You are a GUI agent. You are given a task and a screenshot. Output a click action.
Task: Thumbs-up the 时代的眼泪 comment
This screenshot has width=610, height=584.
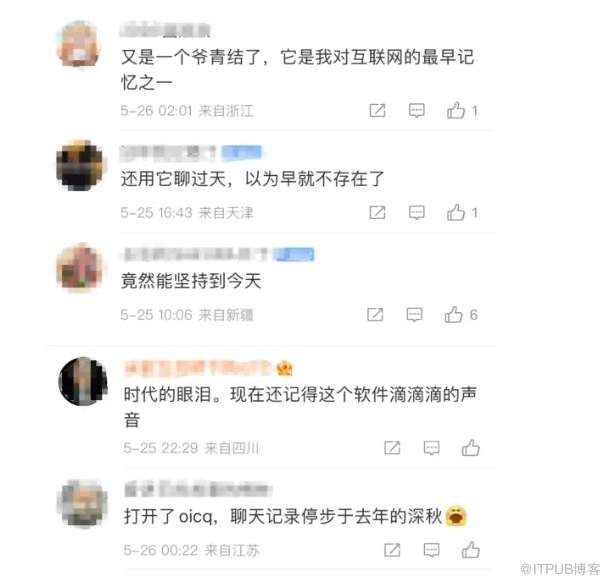471,448
